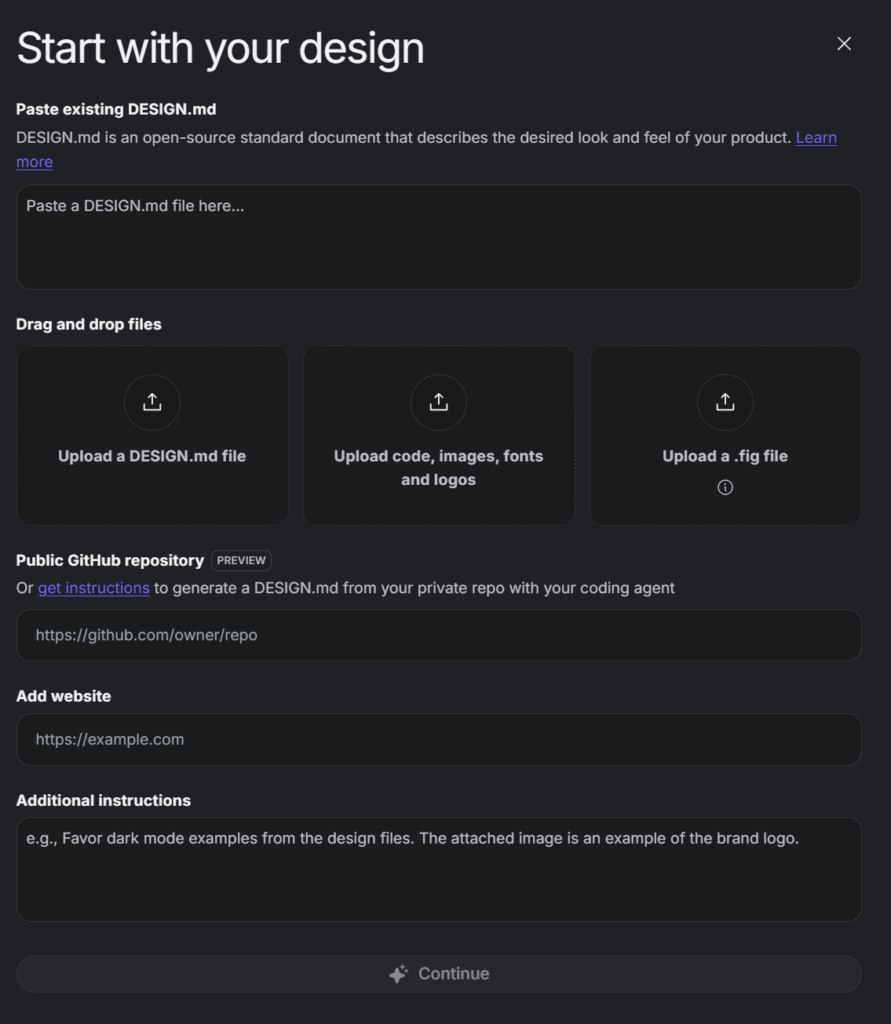Screen dimensions: 891x1024
Task: Click the Add website URL field
Action: pos(439,739)
